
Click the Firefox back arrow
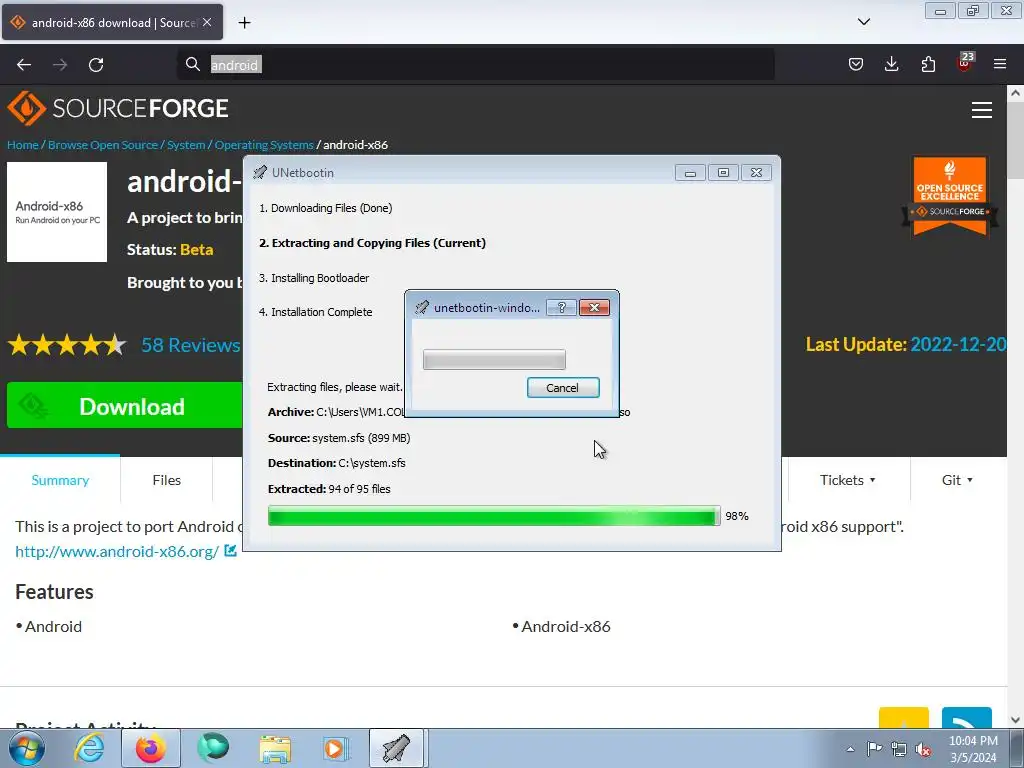[24, 65]
